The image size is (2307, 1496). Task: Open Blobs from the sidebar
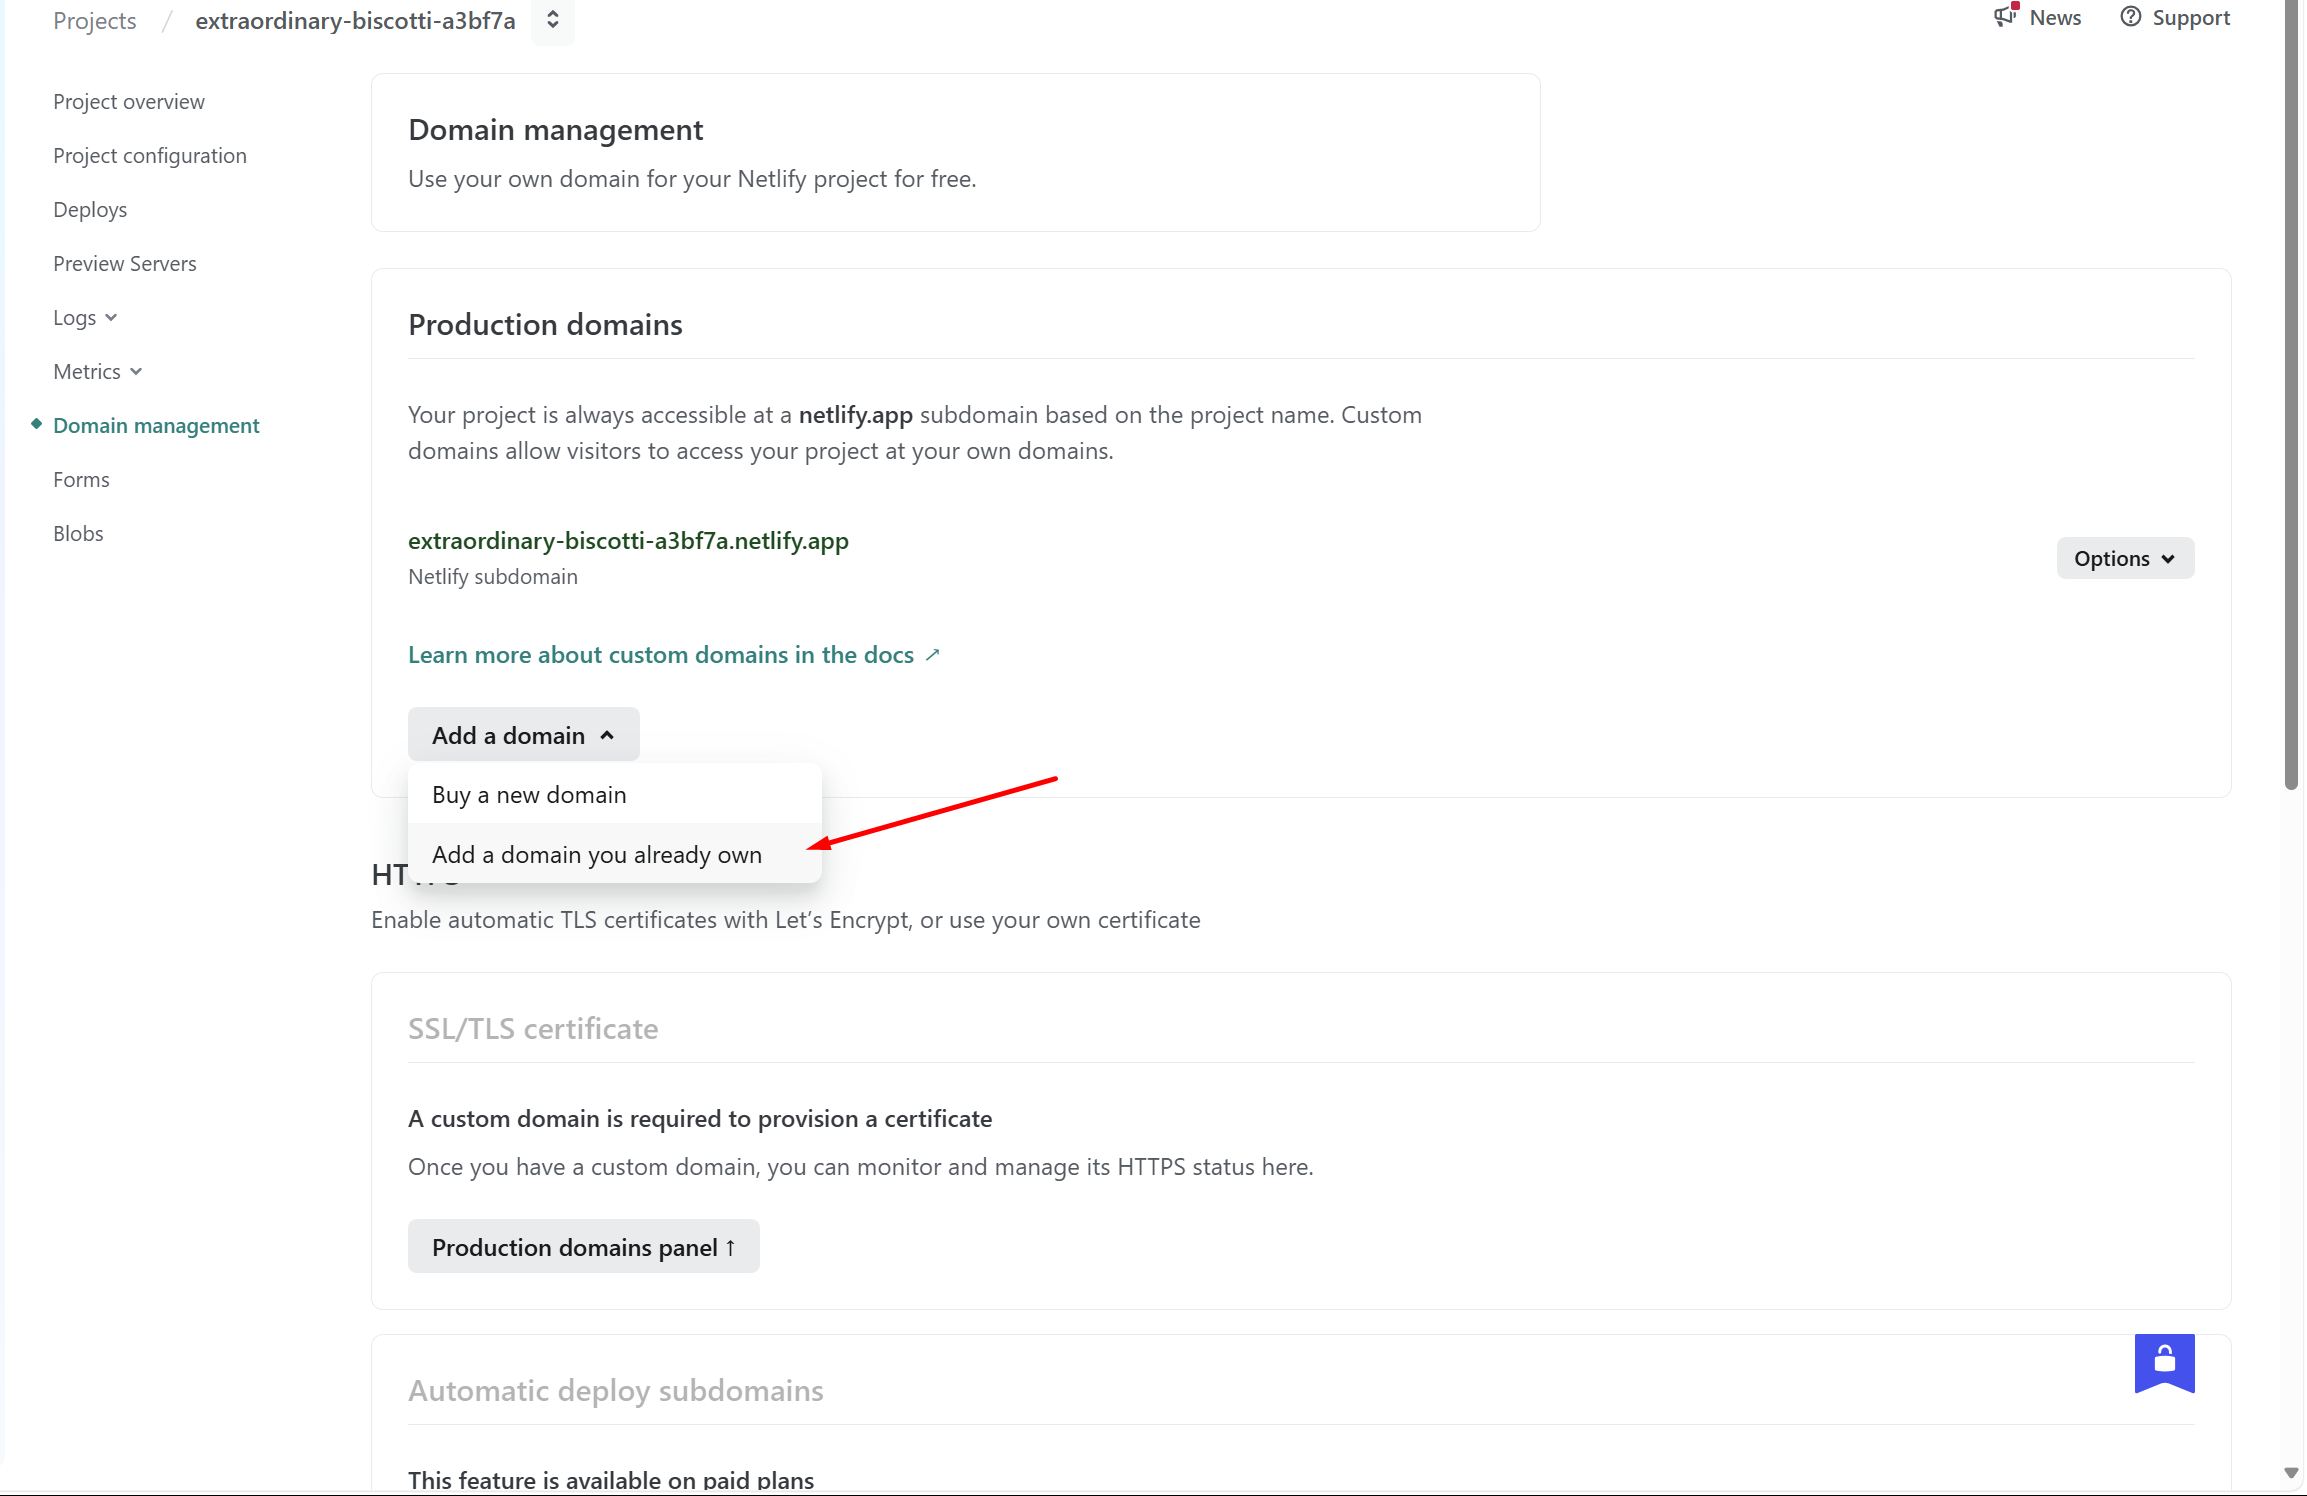click(78, 534)
